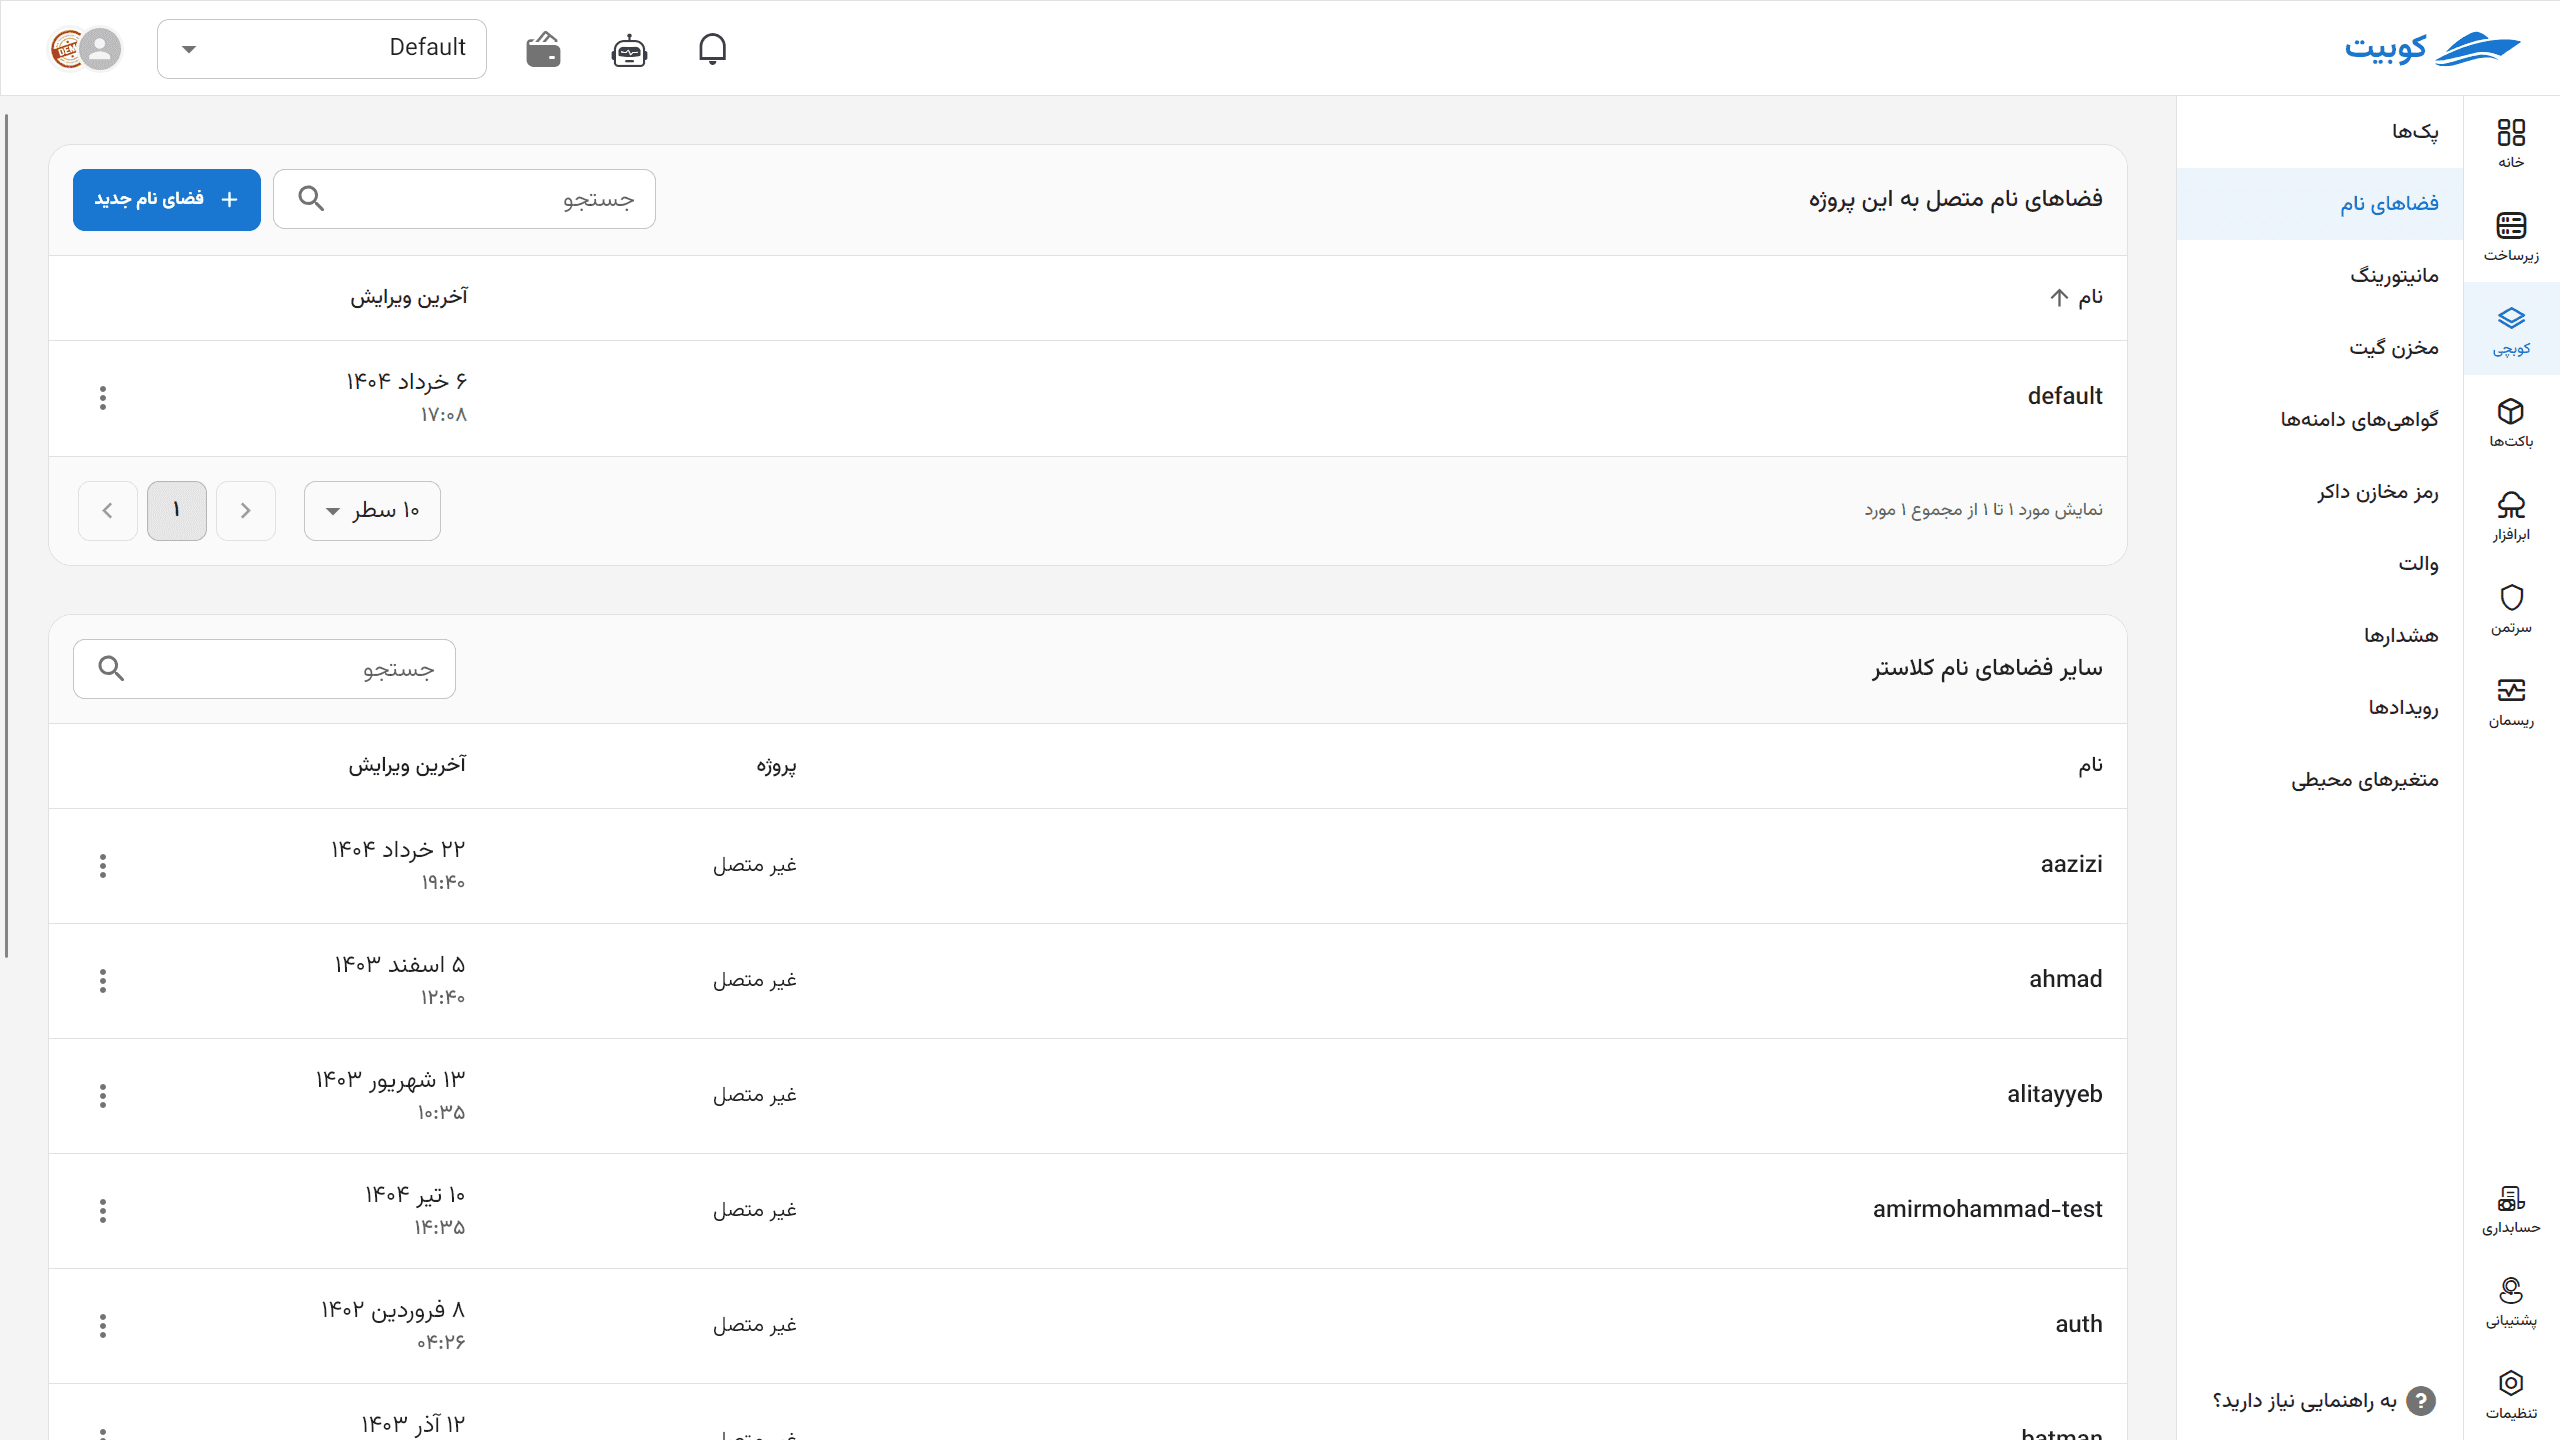
Task: Sort by نام column arrow
Action: 2059,298
